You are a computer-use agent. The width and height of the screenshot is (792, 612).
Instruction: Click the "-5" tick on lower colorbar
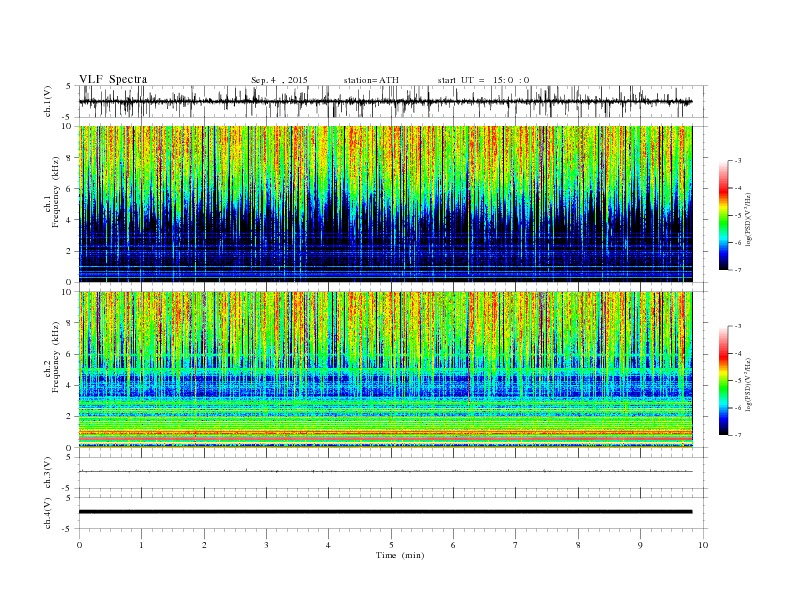click(737, 381)
